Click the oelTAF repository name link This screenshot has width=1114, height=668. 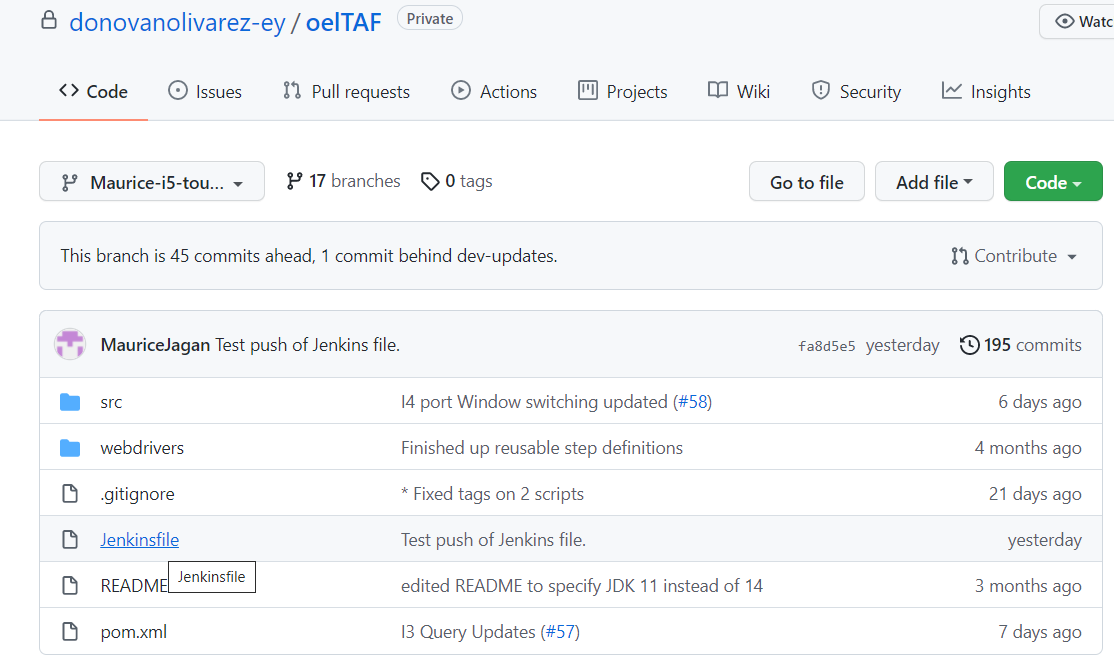click(x=344, y=22)
